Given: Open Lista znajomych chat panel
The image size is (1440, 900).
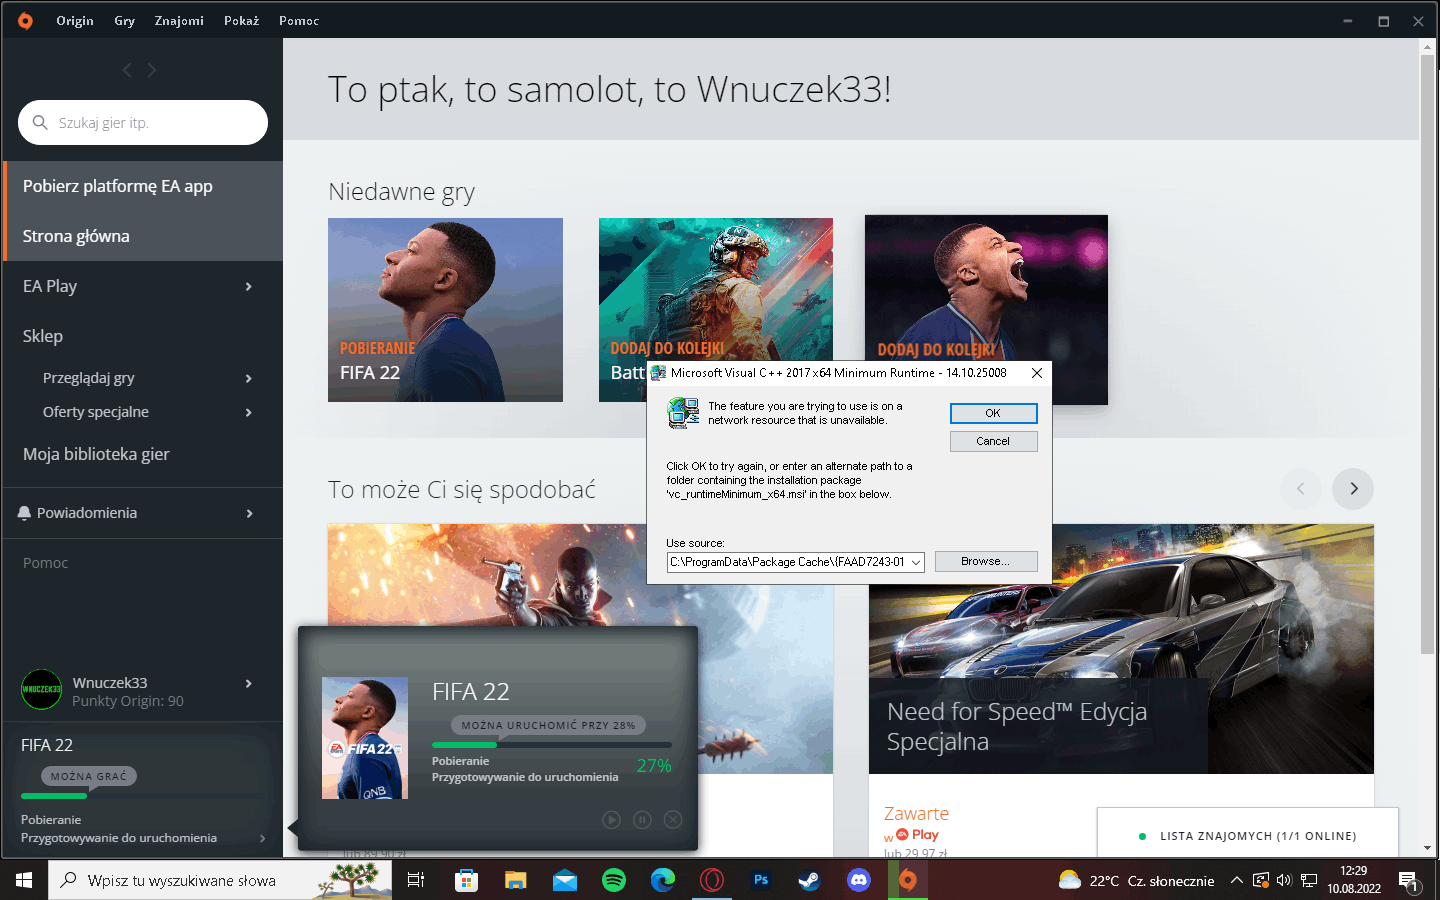Looking at the screenshot, I should click(x=1247, y=835).
